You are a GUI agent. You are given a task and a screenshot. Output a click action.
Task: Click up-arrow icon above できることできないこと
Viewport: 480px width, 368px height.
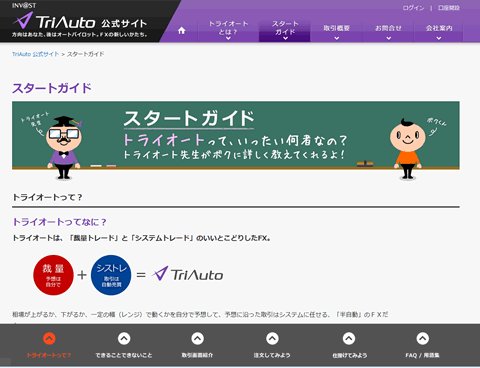(124, 339)
